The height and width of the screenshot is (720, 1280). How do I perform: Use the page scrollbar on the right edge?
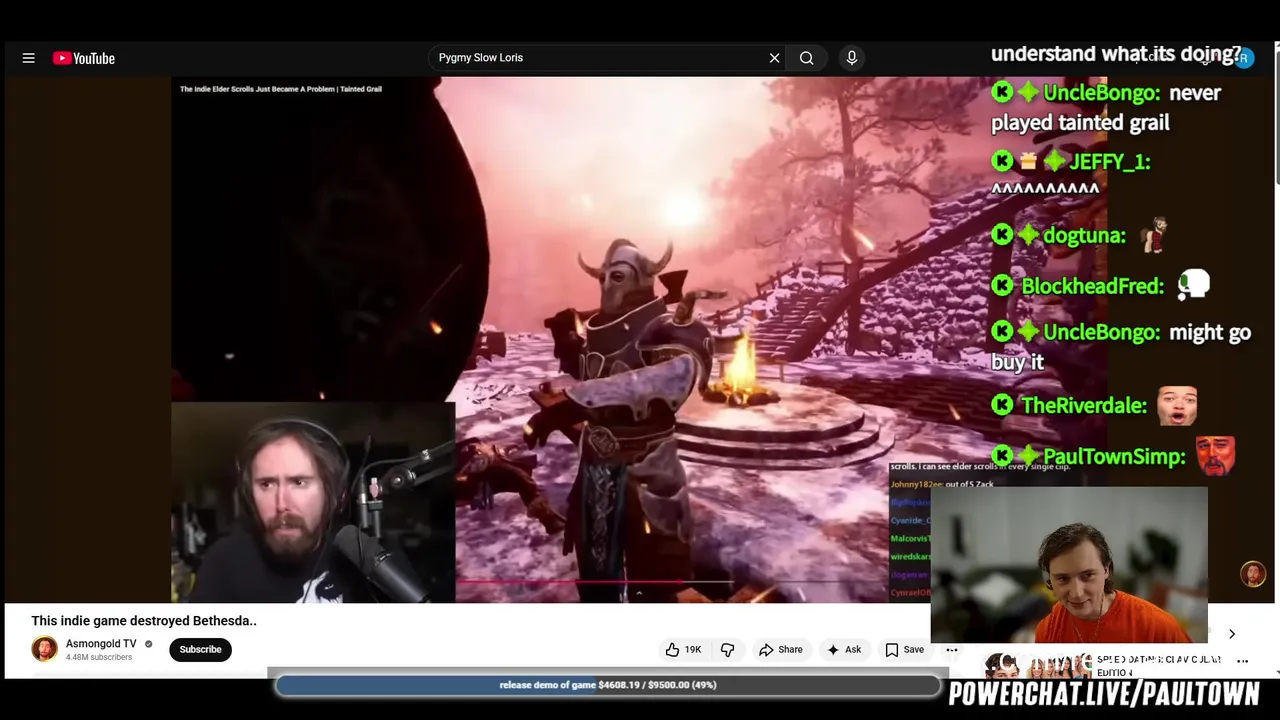point(1277,120)
